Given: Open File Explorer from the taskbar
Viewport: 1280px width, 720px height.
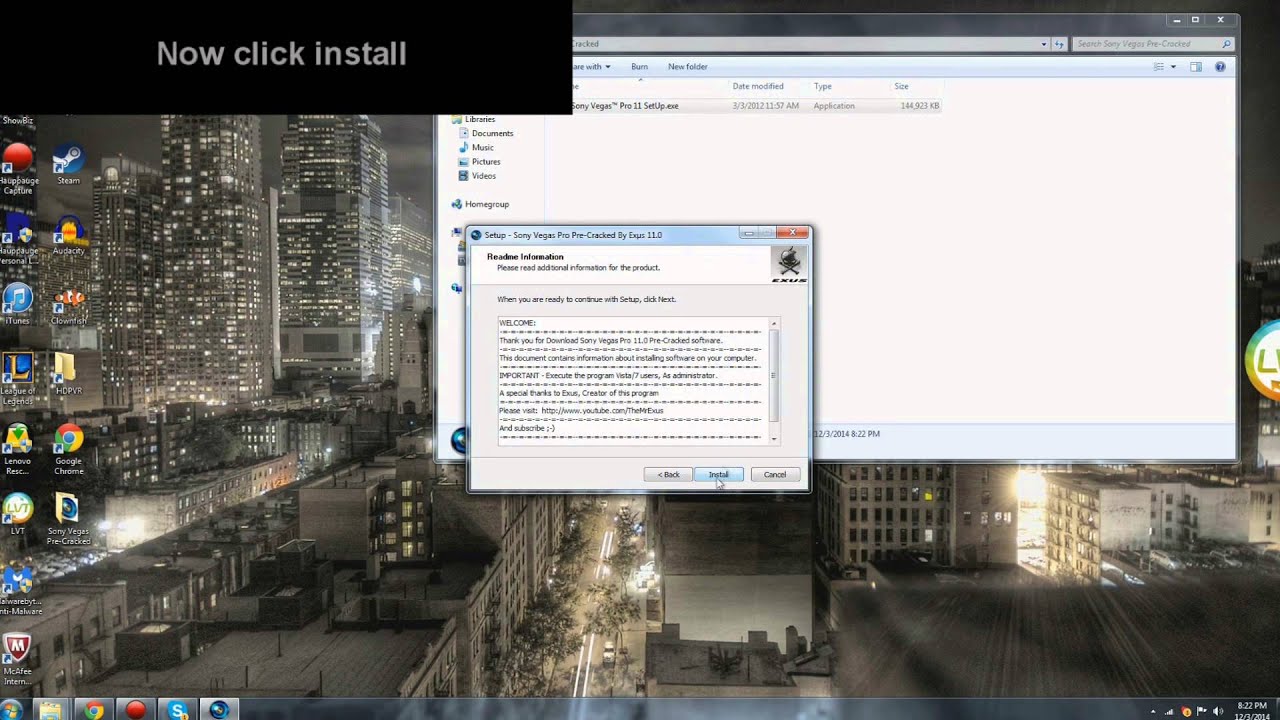Looking at the screenshot, I should pos(50,710).
